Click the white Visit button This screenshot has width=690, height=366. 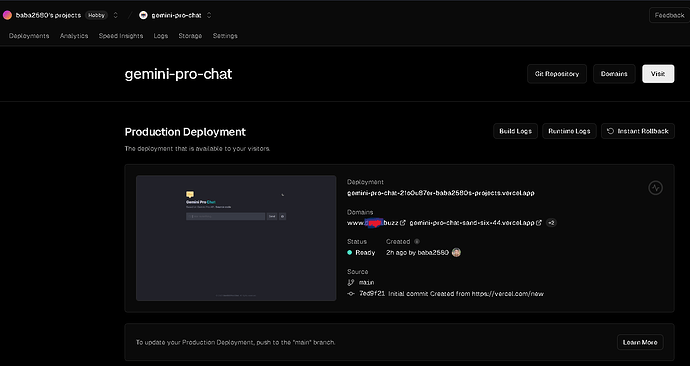(658, 74)
